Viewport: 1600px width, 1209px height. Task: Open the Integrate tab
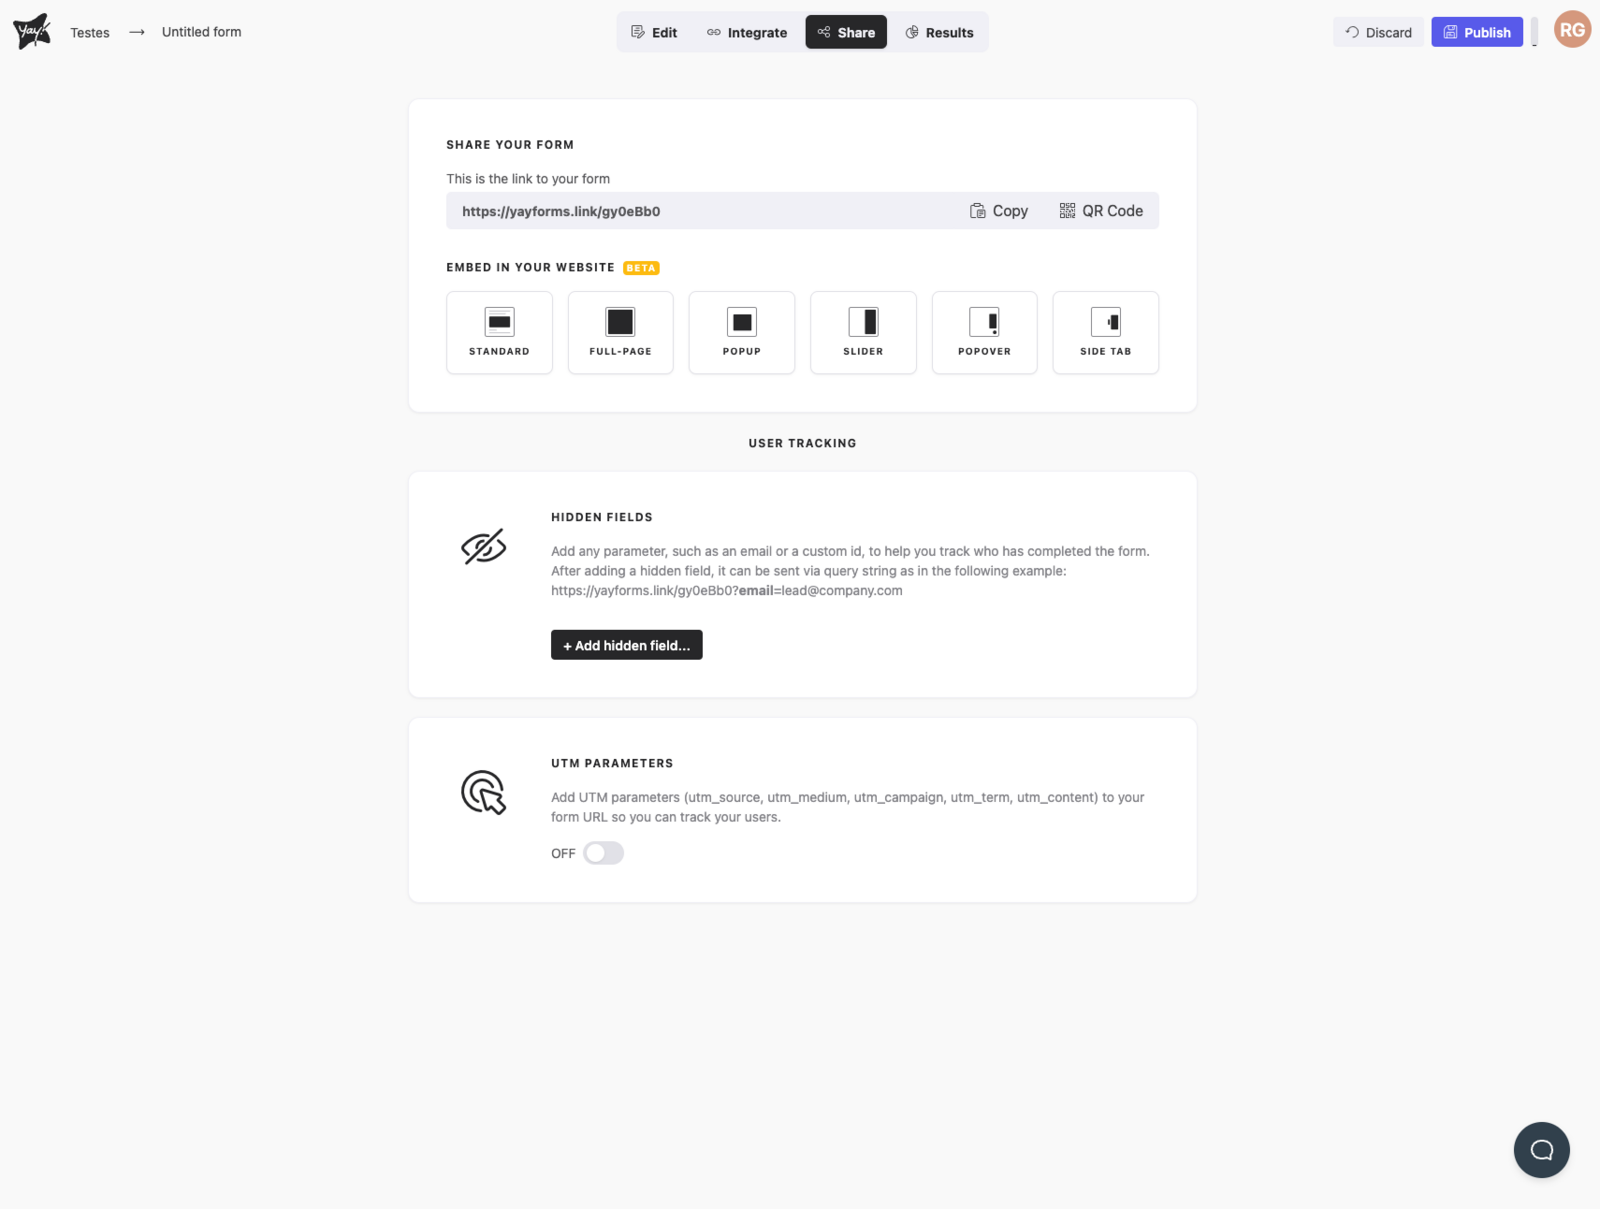[x=747, y=32]
